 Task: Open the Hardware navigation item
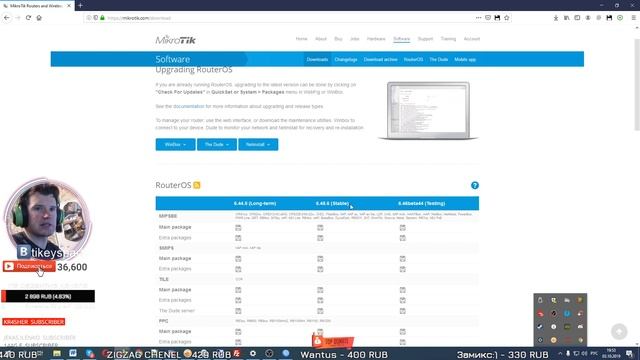(376, 39)
